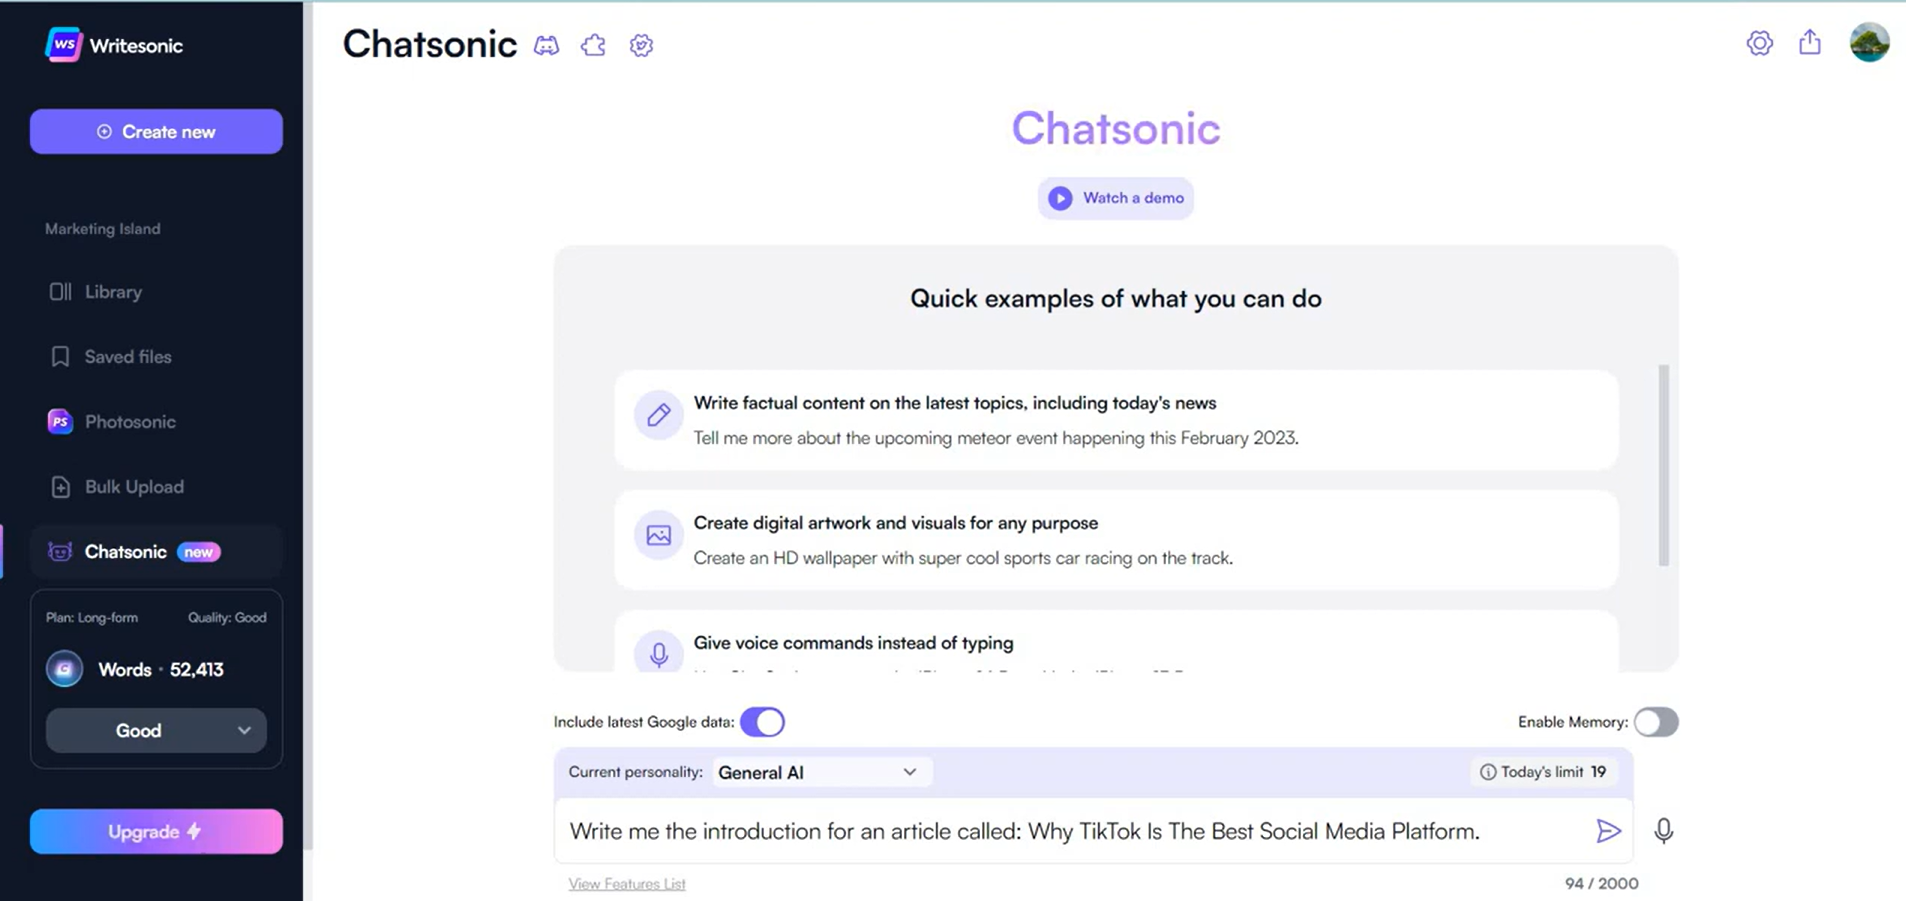Open the Discord icon beside Chatsonic title
Image resolution: width=1906 pixels, height=901 pixels.
546,45
